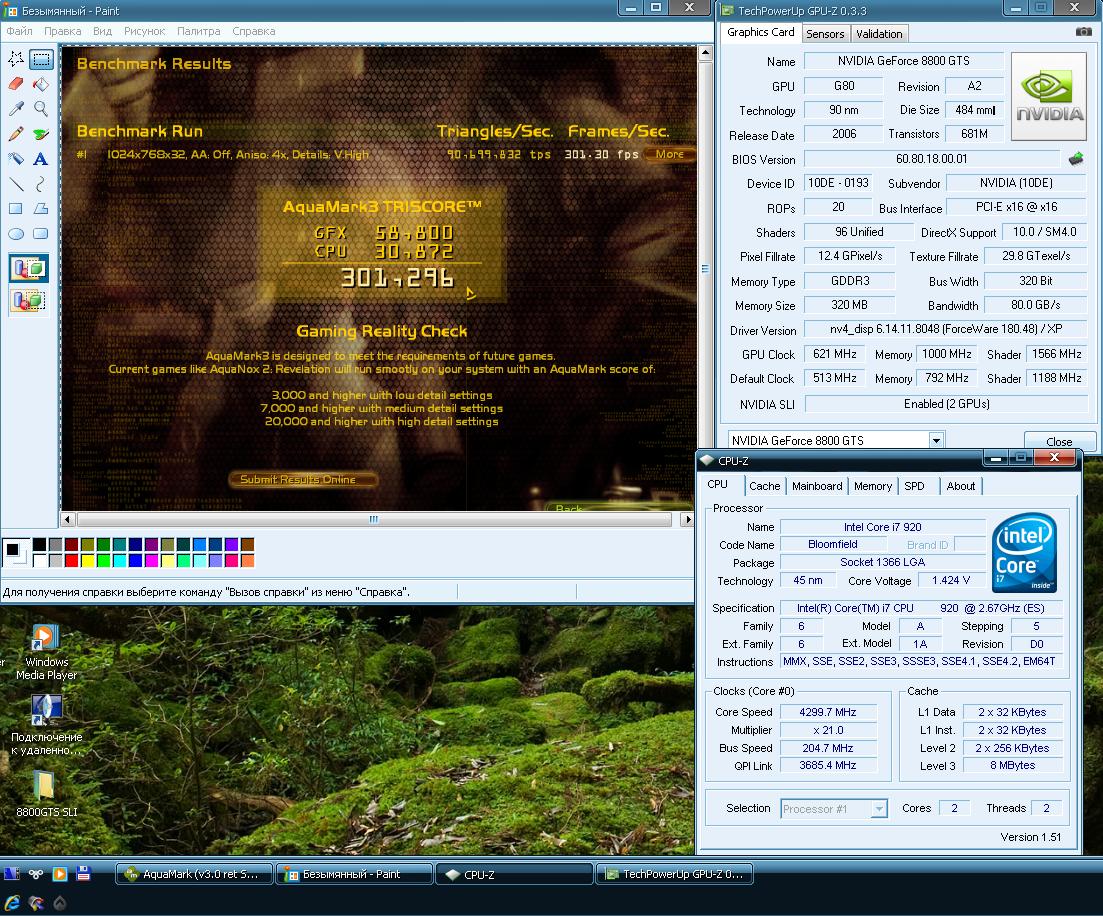Click the blue floppy disk quick launch icon
Viewport: 1103px width, 916px height.
[84, 874]
